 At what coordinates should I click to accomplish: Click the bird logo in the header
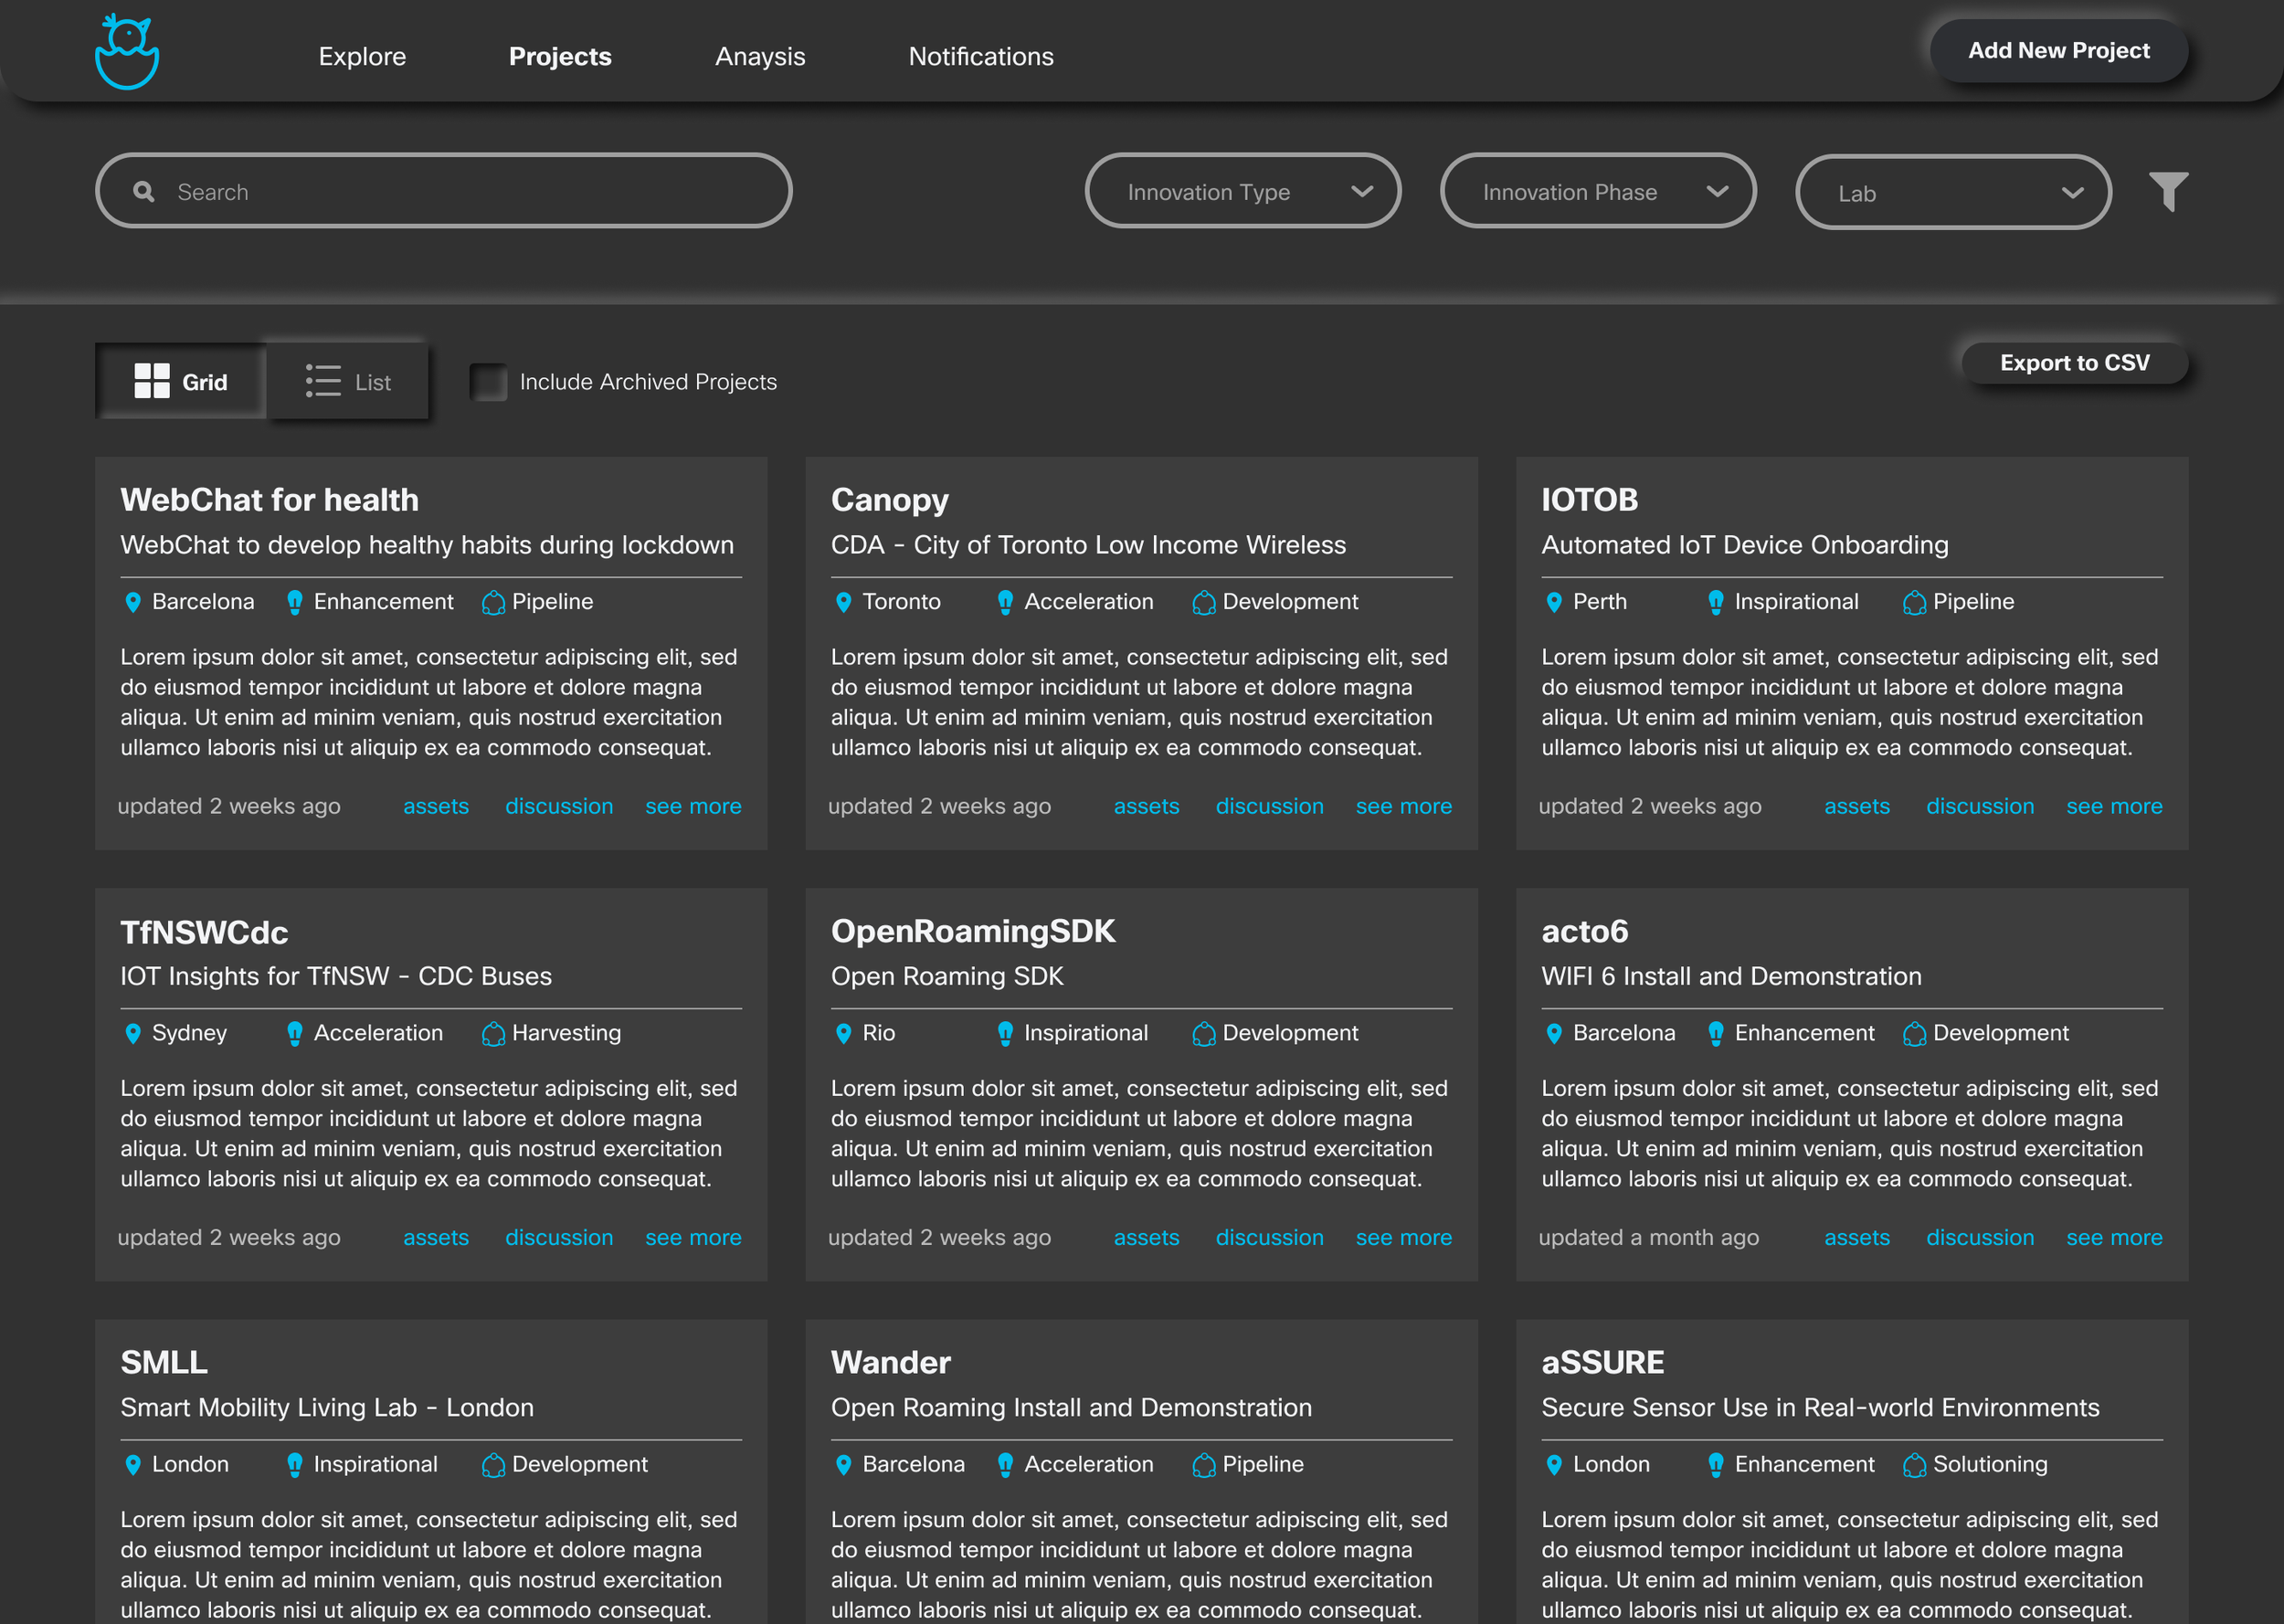127,52
